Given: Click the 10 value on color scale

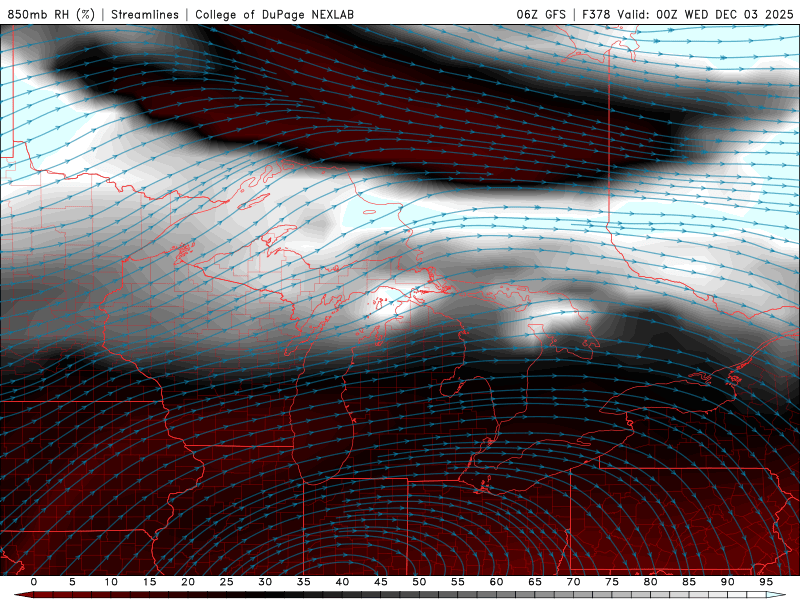Looking at the screenshot, I should click(x=111, y=582).
